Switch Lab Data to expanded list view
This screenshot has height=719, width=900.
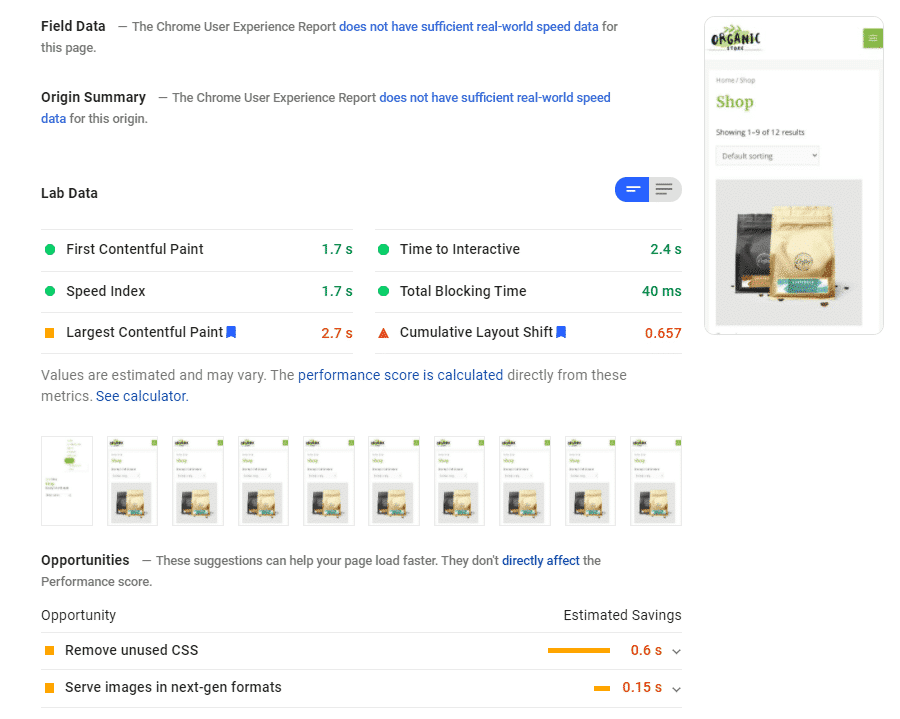(x=664, y=190)
